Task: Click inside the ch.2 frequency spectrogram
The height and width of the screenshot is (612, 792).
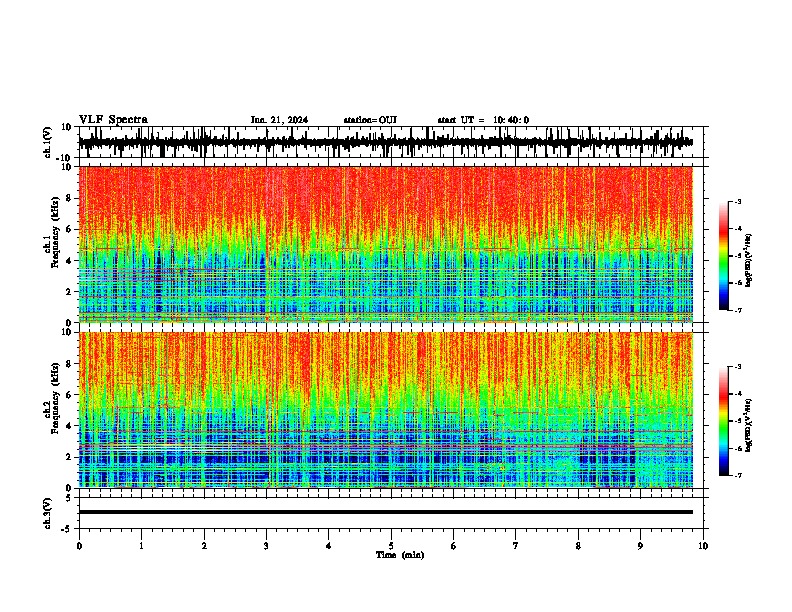Action: click(x=385, y=410)
